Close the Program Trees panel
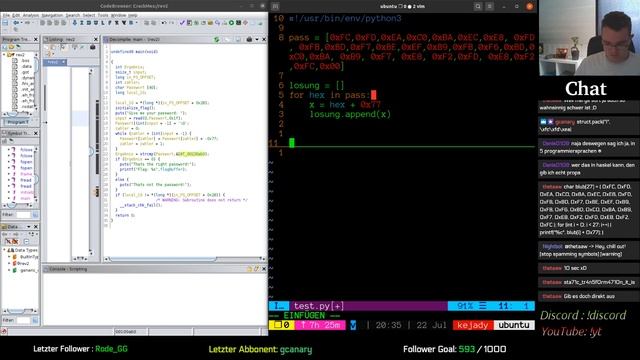 pos(36,39)
